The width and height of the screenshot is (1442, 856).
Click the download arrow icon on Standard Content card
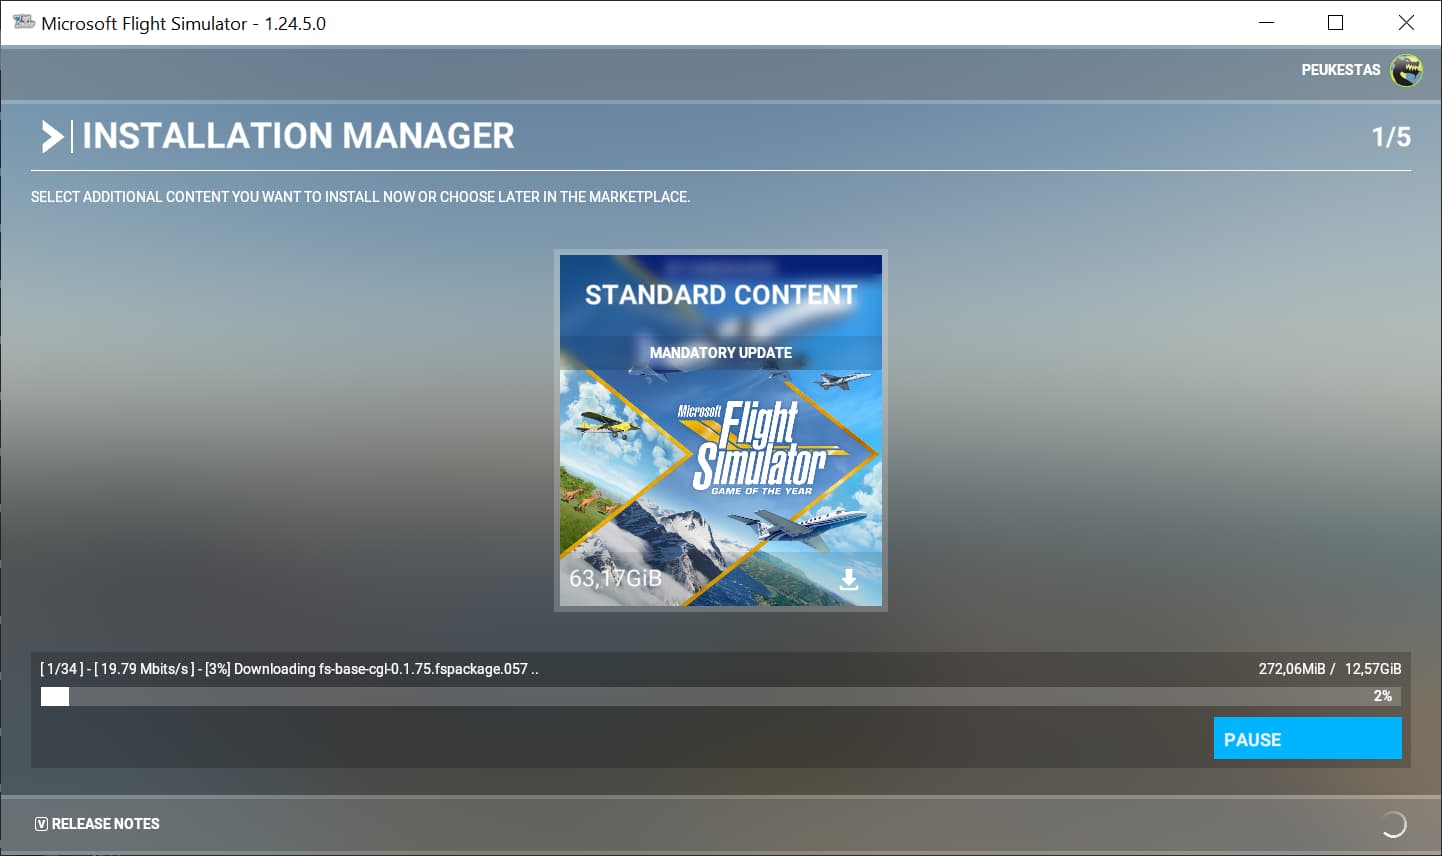coord(849,580)
